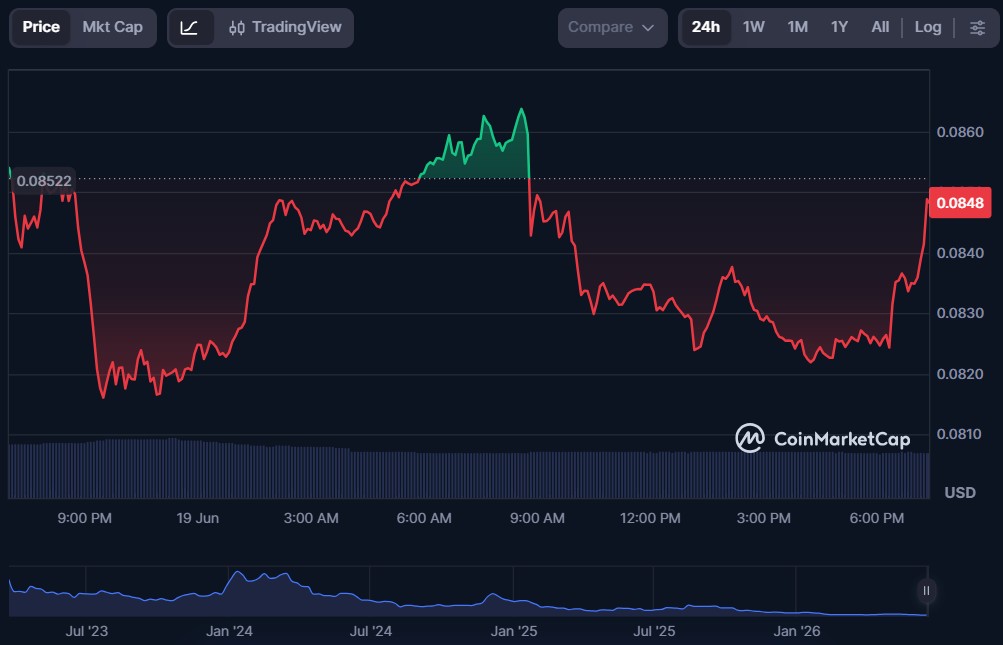Select the 1Y time range
This screenshot has height=645, width=1003.
839,28
